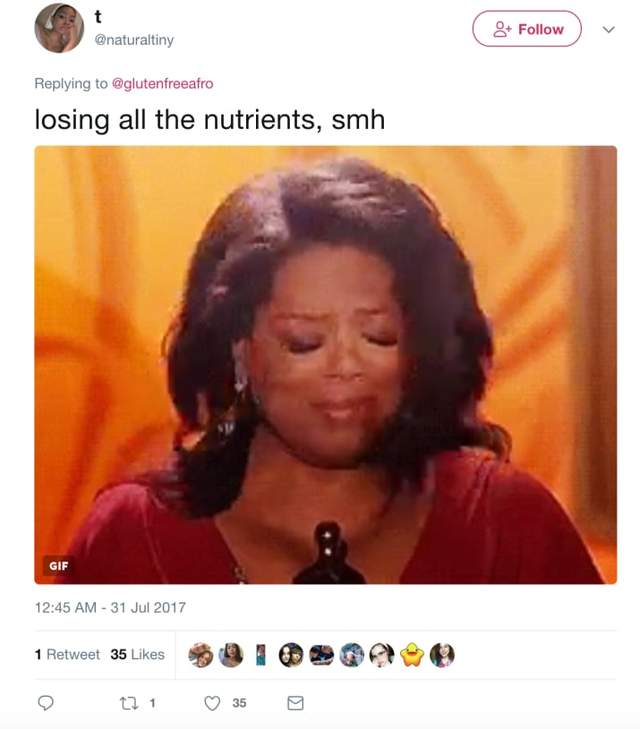
Task: View the 35 Likes list
Action: click(x=137, y=654)
